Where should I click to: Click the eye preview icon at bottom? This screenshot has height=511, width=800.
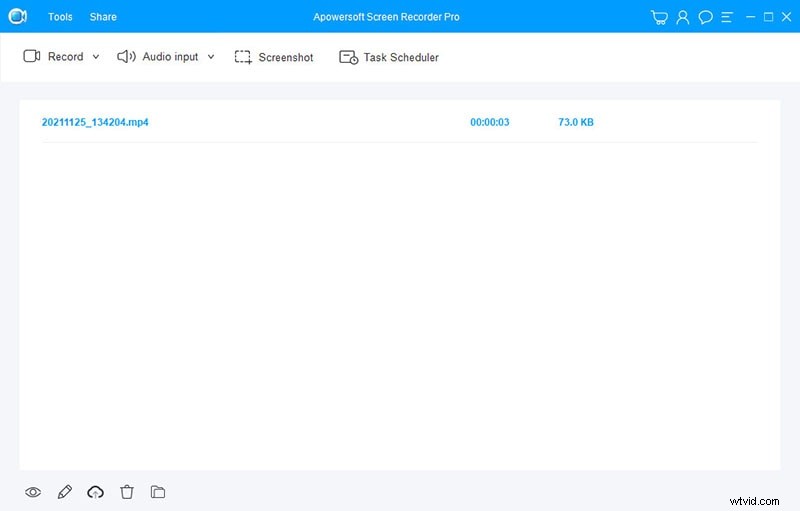pos(33,492)
